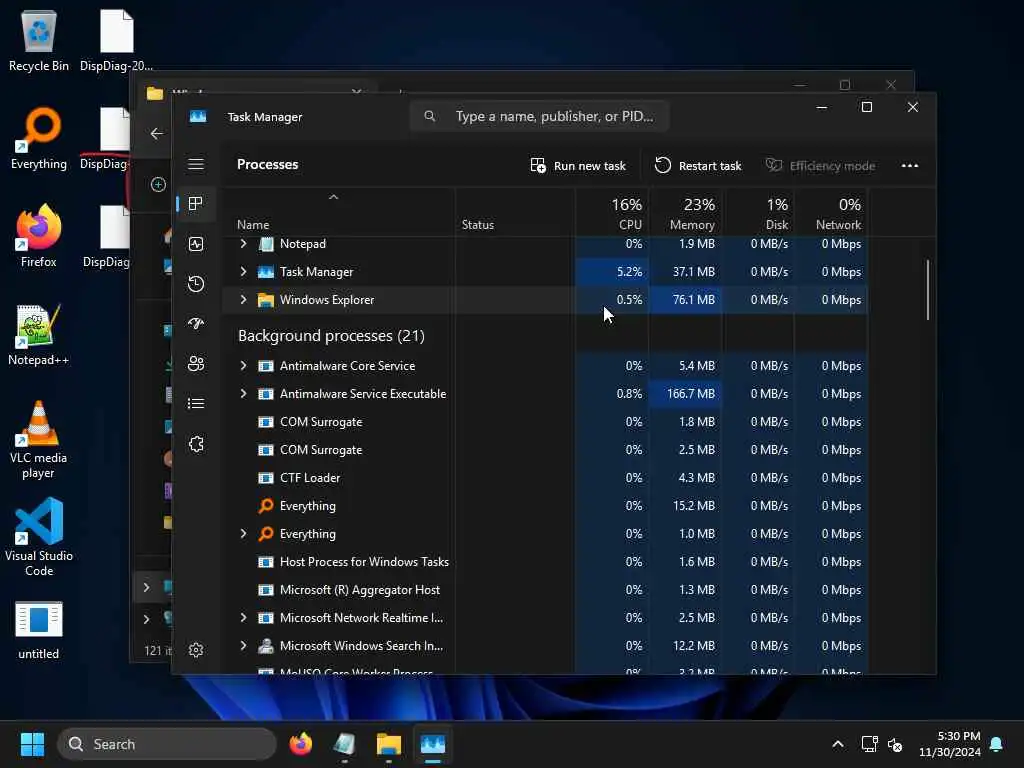
Task: Expand the Notepad process group
Action: [244, 244]
